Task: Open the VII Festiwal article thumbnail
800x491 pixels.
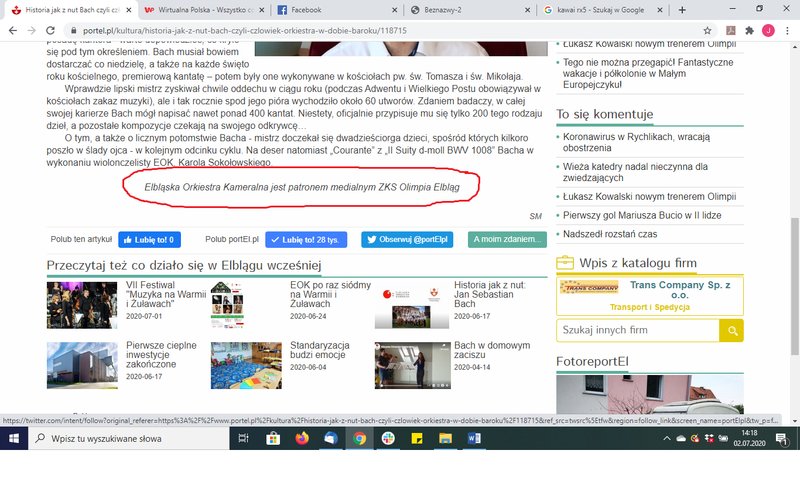Action: coord(81,305)
